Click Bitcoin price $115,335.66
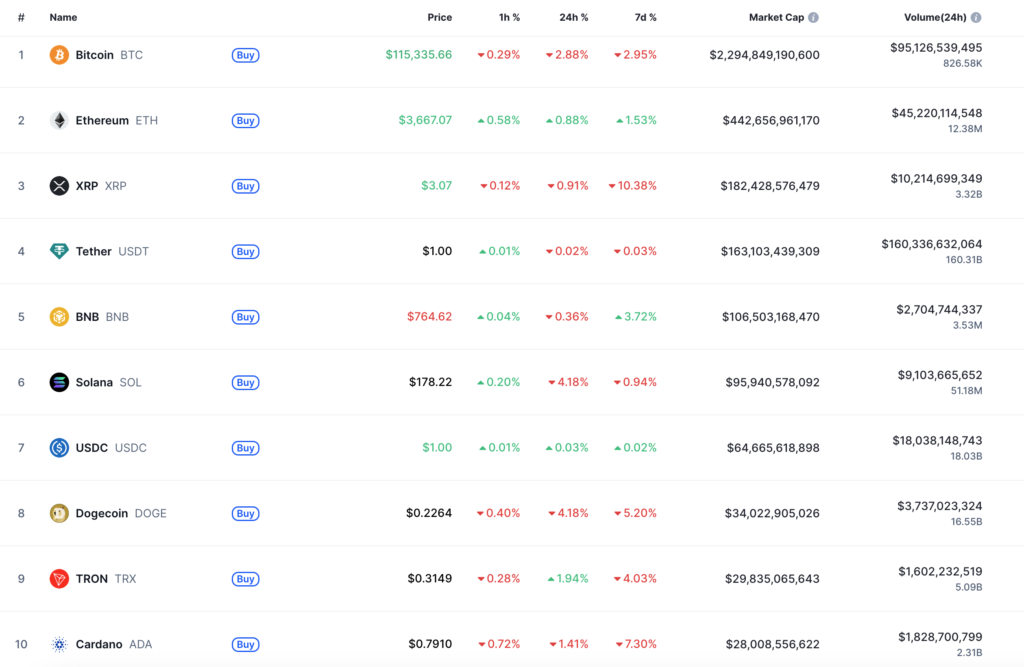Viewport: 1024px width, 667px height. [419, 55]
